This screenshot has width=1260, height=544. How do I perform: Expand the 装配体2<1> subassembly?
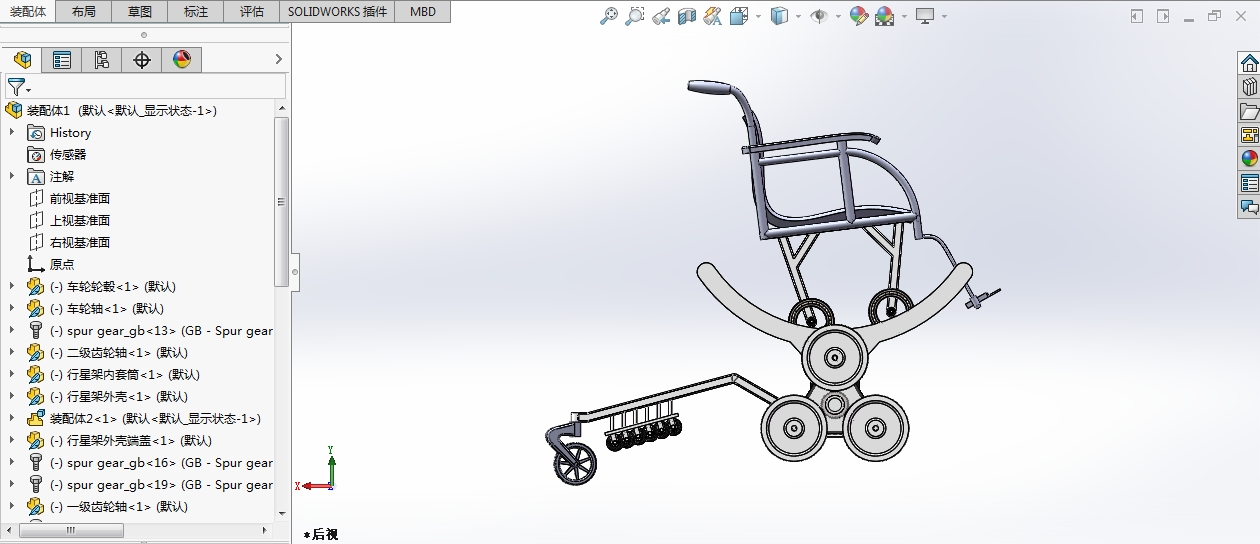point(12,419)
